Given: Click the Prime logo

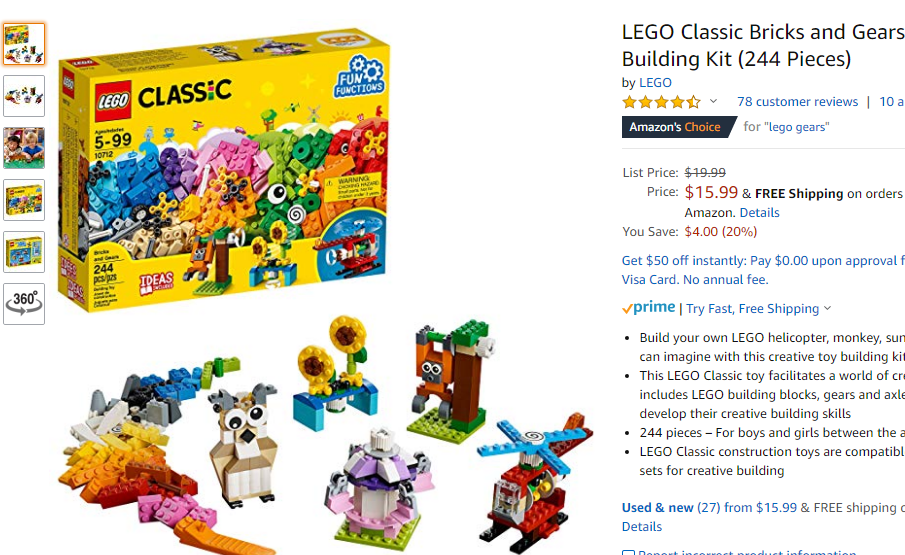Looking at the screenshot, I should click(649, 308).
